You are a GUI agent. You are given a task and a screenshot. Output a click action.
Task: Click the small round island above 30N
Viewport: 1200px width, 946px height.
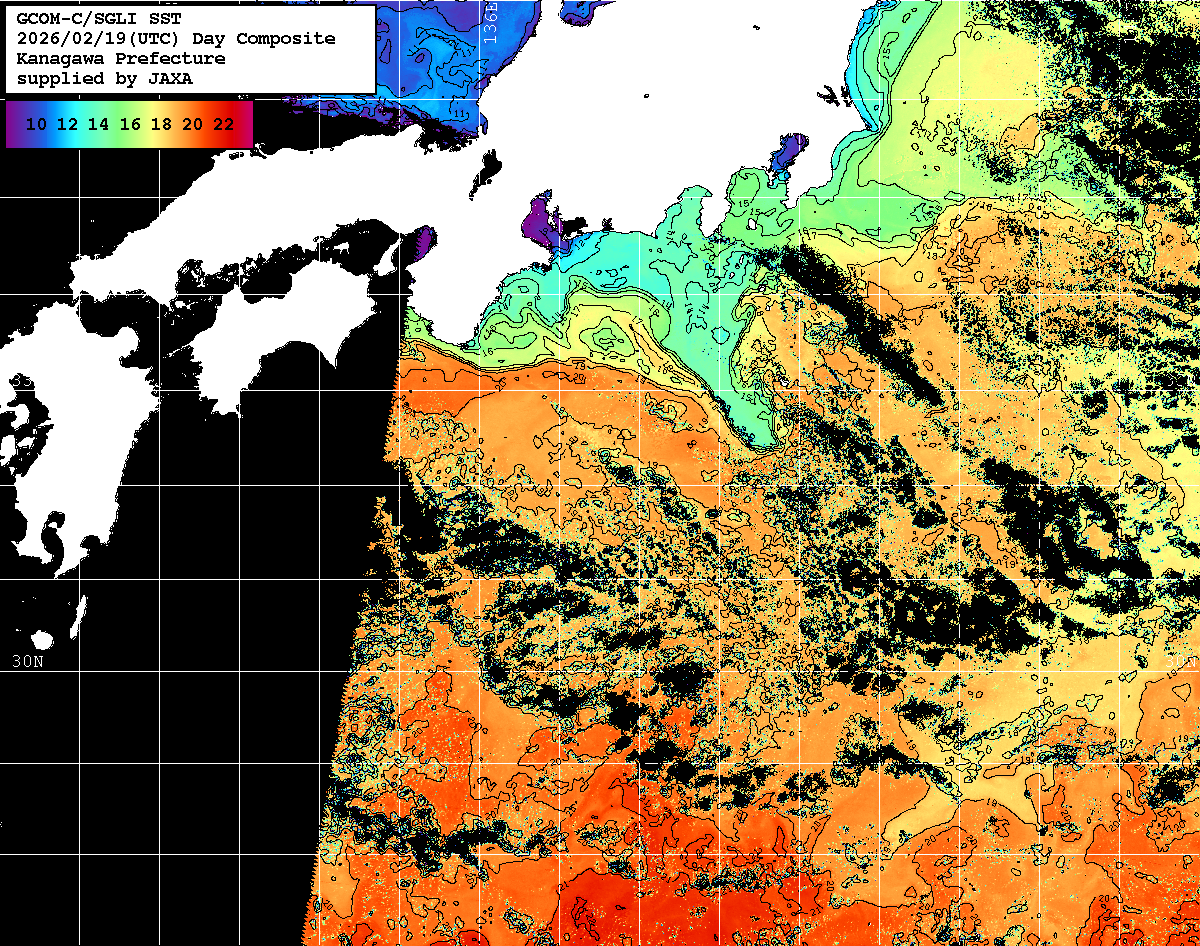click(41, 640)
